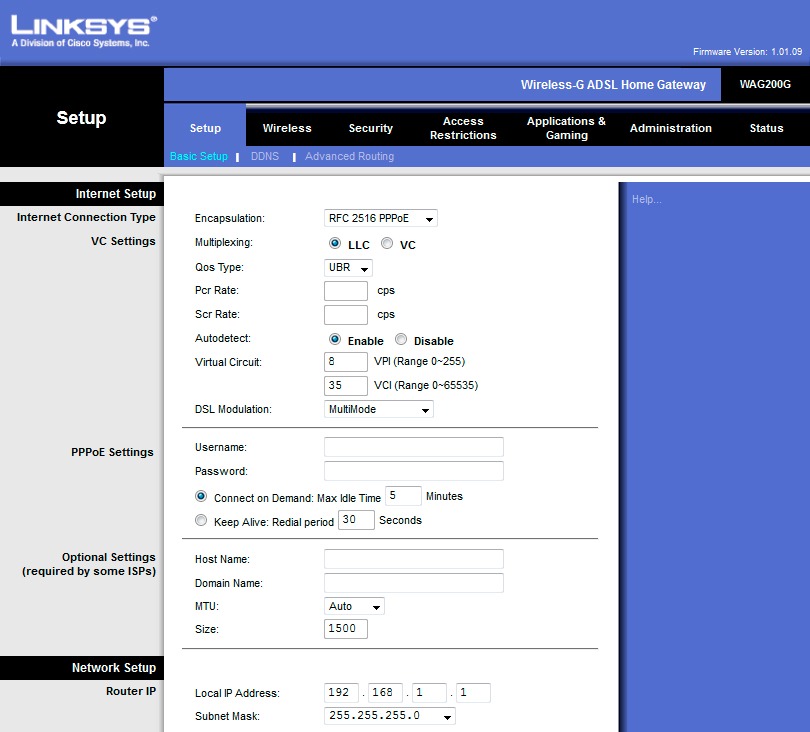Select the Basic Setup sub-tab
Screen dimensions: 810x732
[198, 156]
